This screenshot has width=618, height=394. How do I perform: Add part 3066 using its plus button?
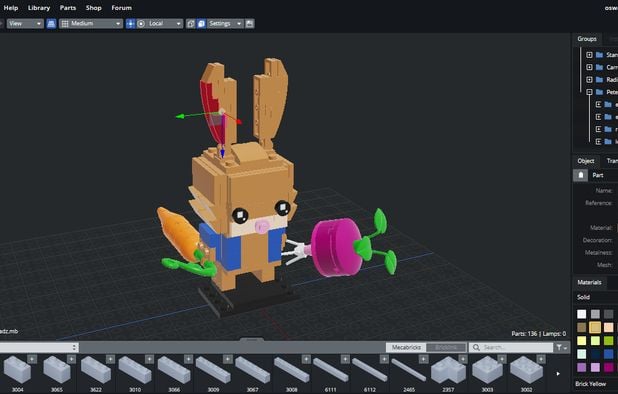coord(189,359)
